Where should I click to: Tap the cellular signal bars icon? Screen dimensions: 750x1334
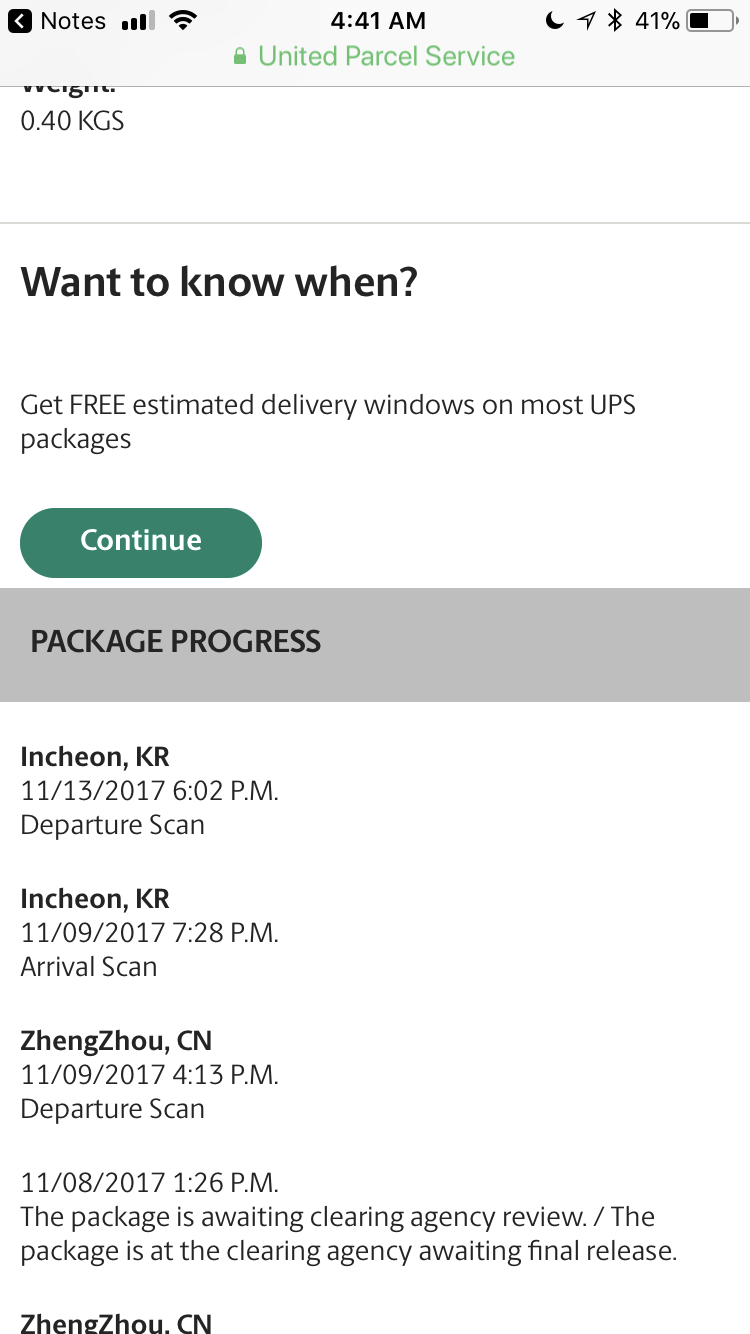[138, 21]
